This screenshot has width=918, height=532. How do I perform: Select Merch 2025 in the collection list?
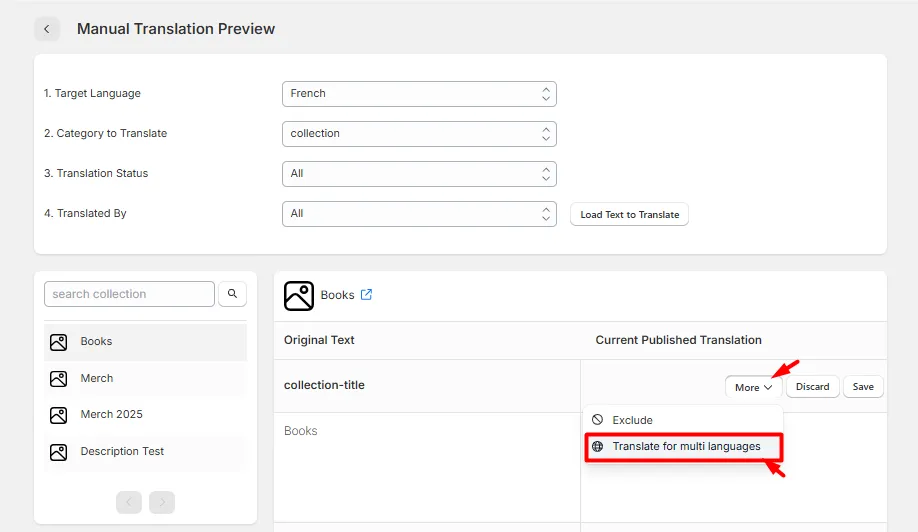click(145, 415)
